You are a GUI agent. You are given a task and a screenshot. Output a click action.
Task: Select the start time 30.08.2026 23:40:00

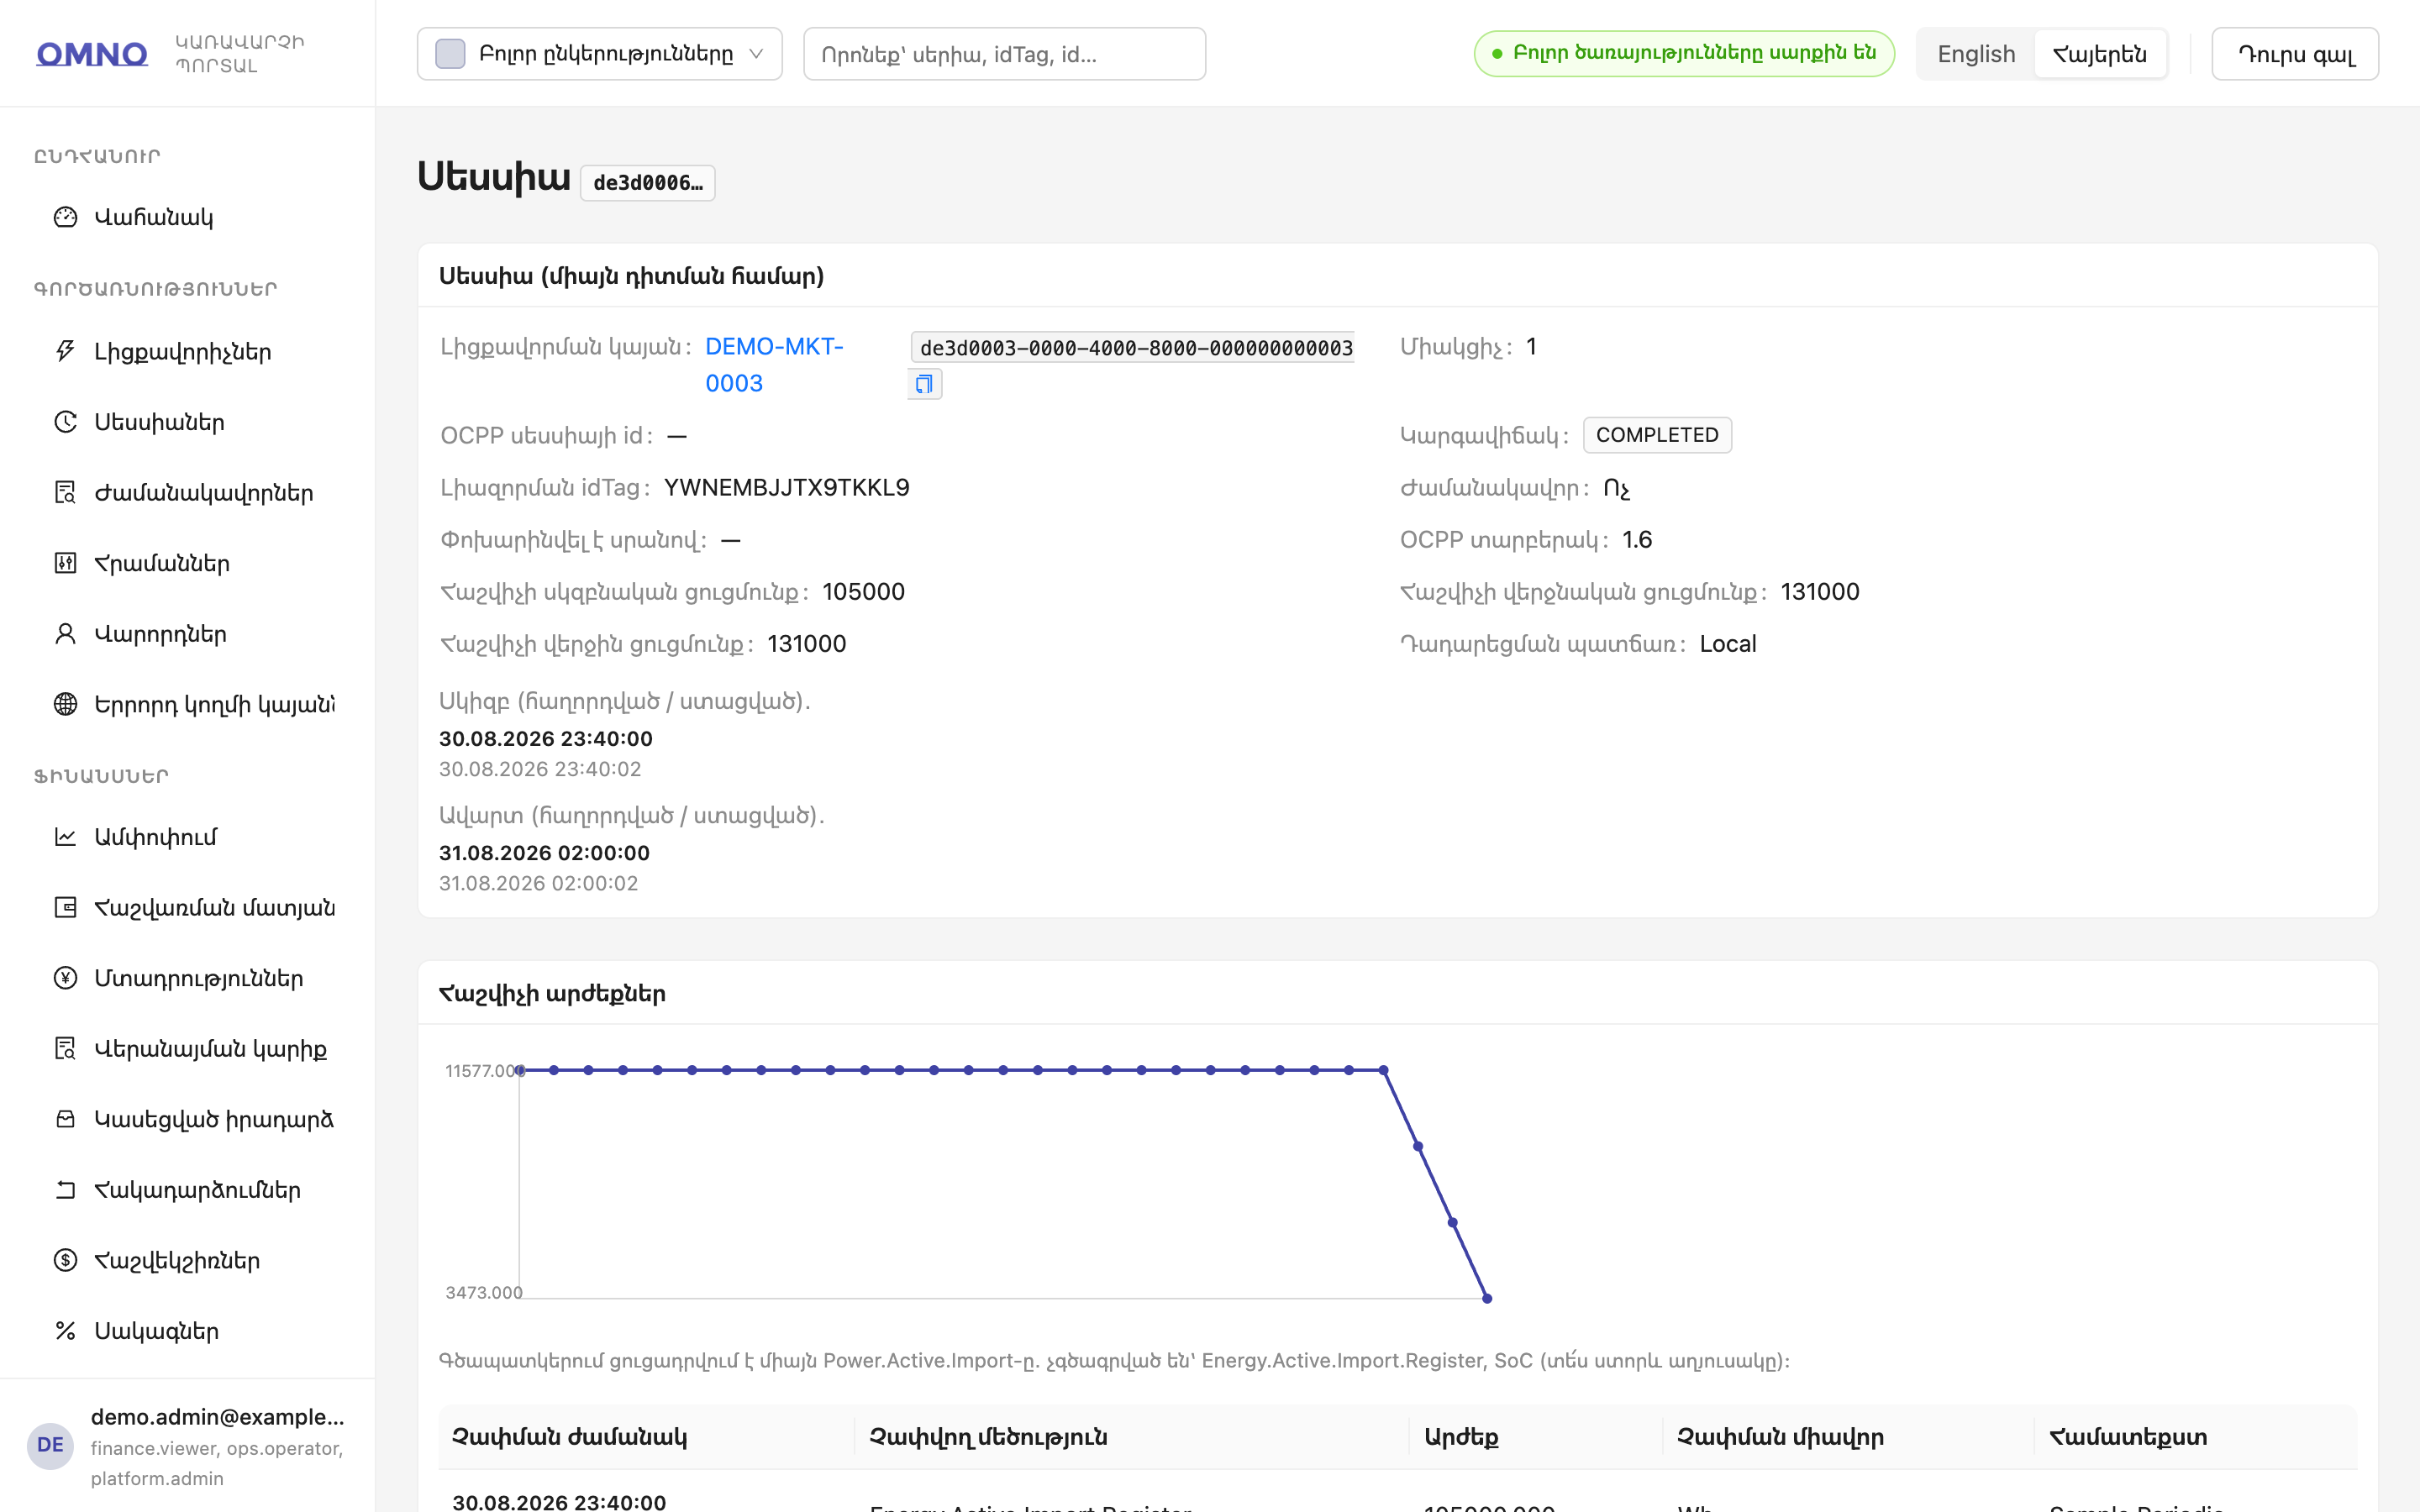pyautogui.click(x=546, y=739)
